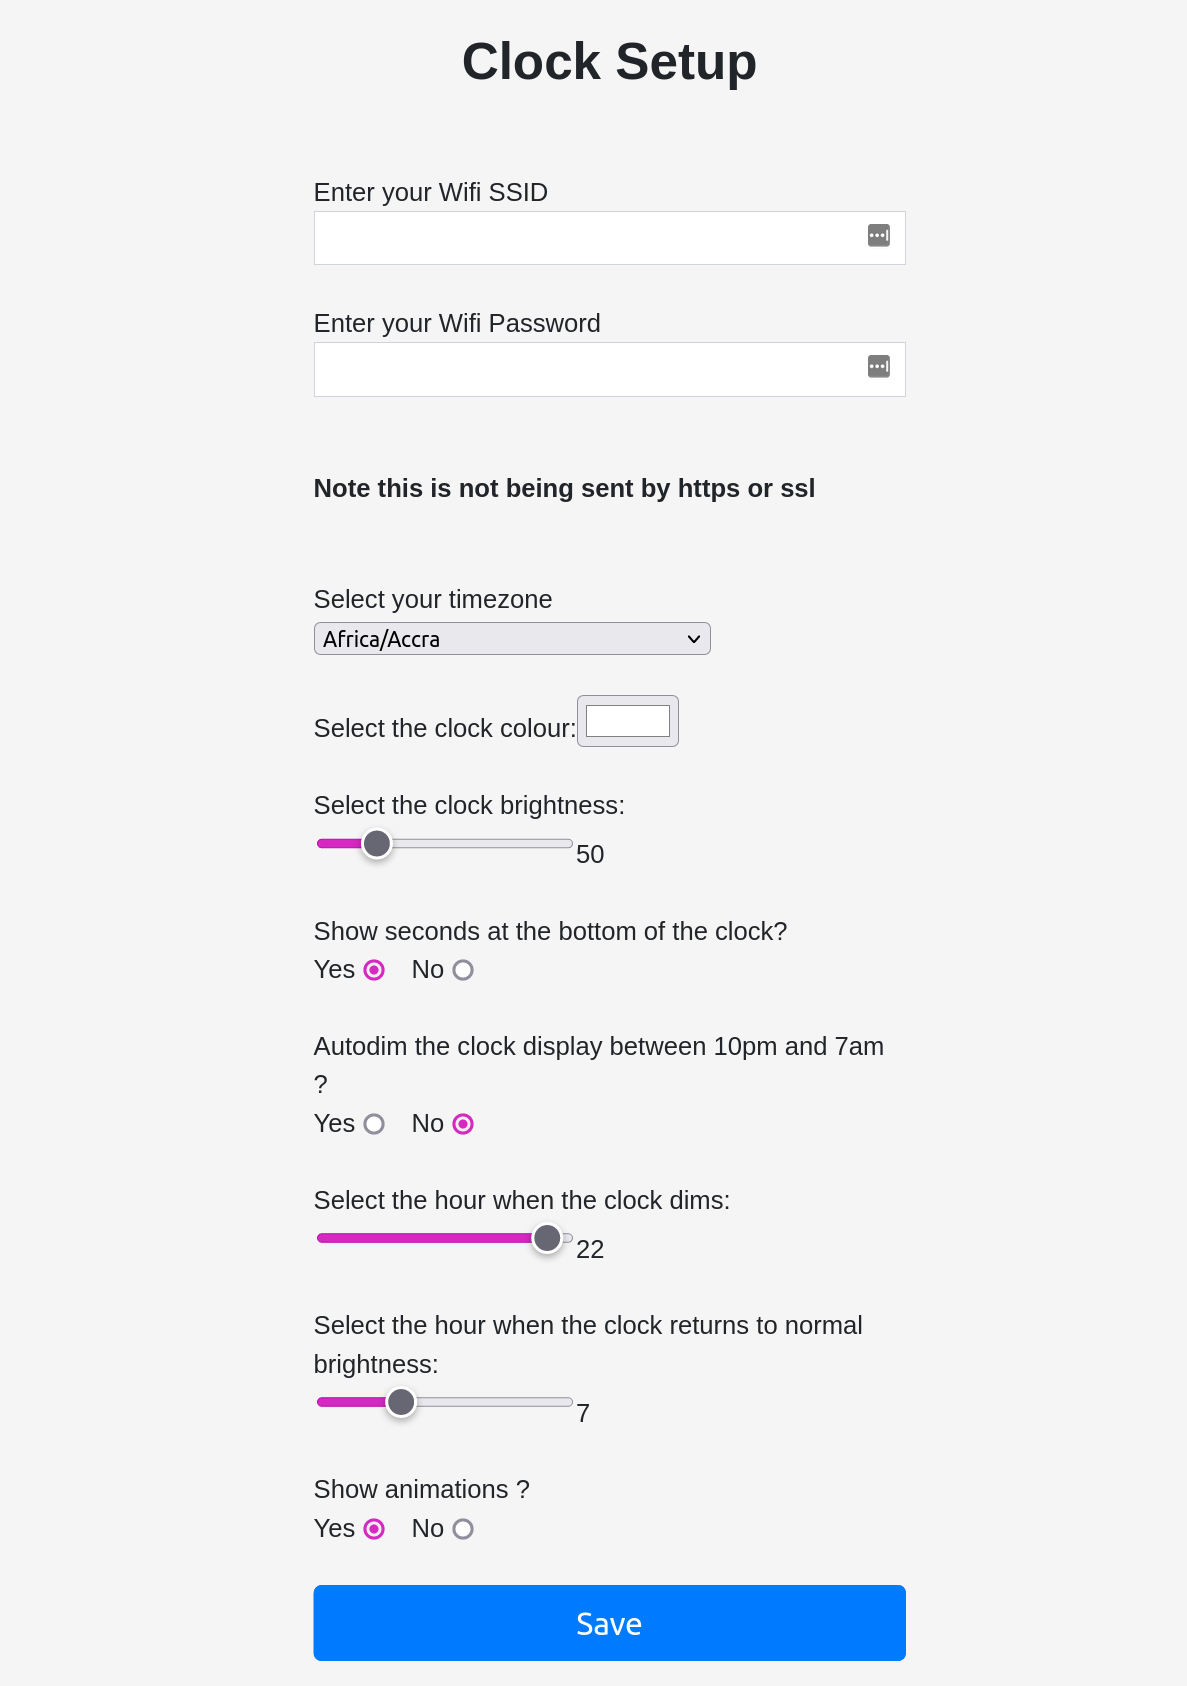Click the password manager icon in SSID field
Image resolution: width=1187 pixels, height=1686 pixels.
coord(878,236)
